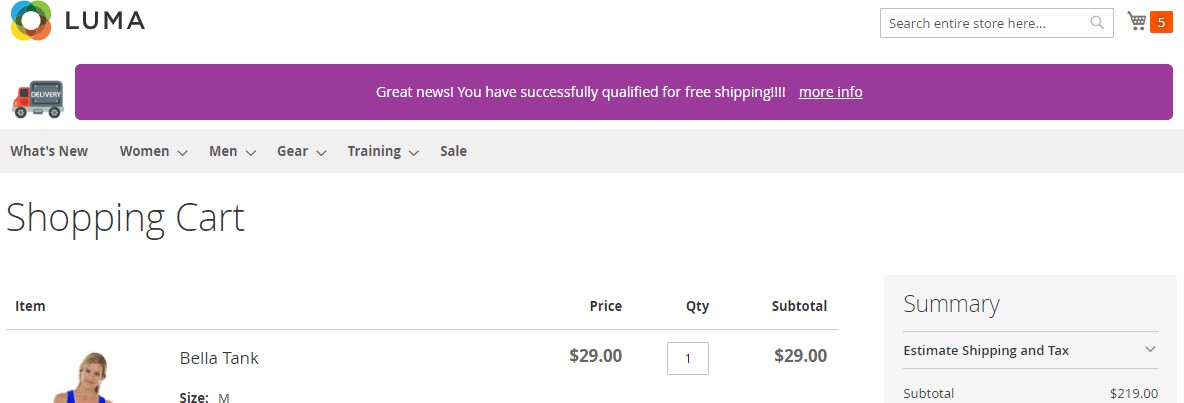Open the Sale menu item
This screenshot has height=403, width=1184.
453,151
